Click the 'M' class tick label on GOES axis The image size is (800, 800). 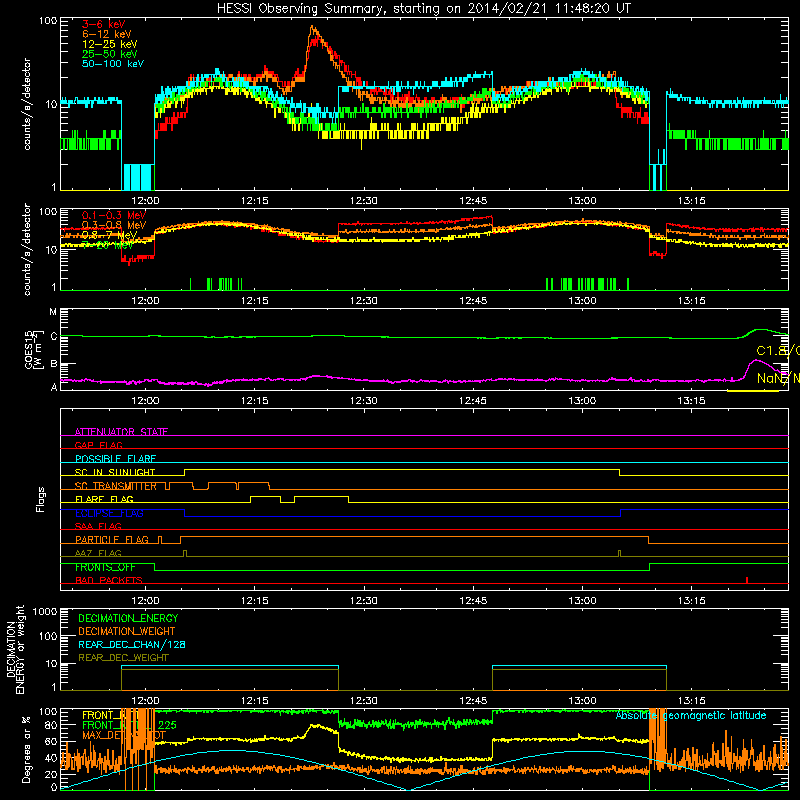(53, 312)
